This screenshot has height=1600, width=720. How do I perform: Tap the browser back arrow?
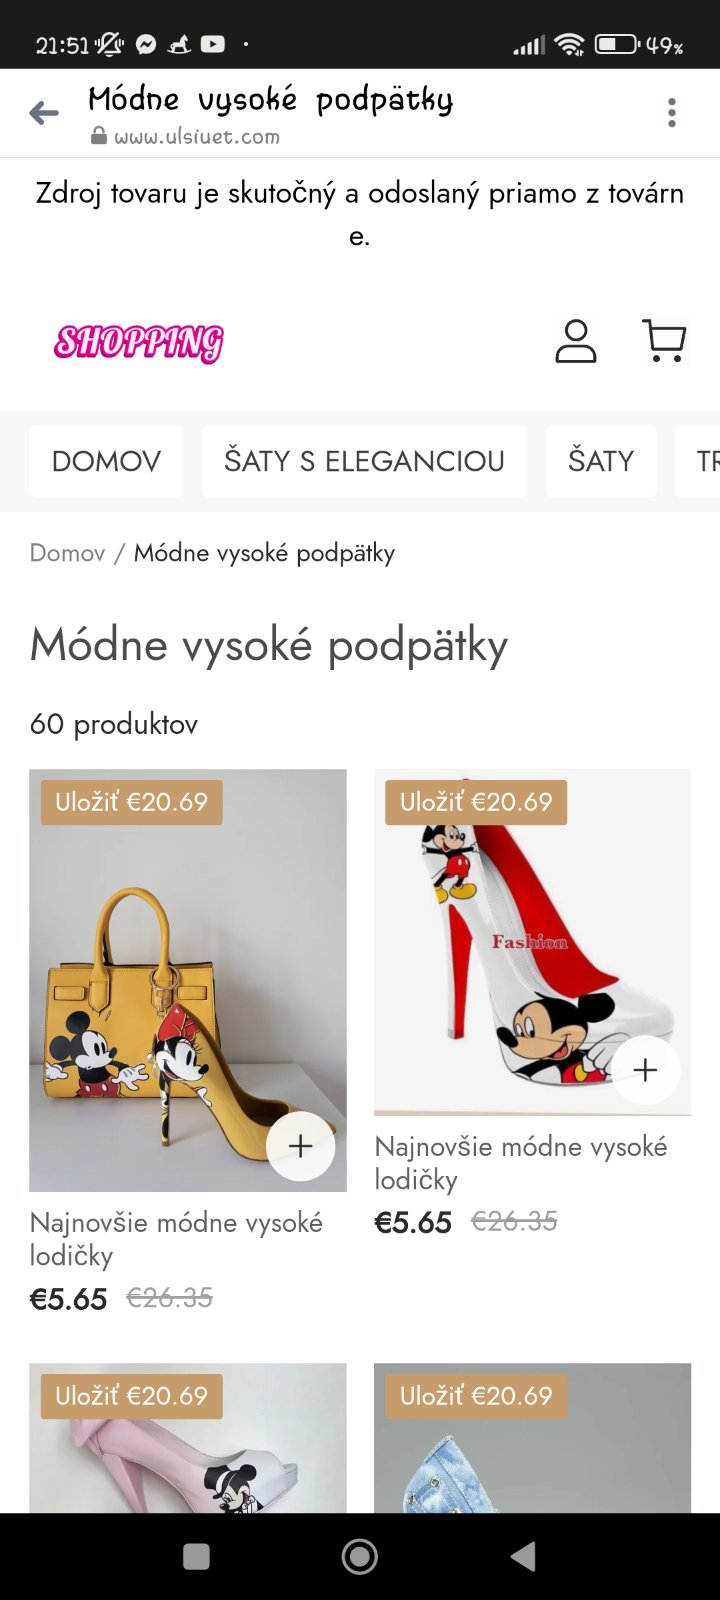pyautogui.click(x=44, y=113)
